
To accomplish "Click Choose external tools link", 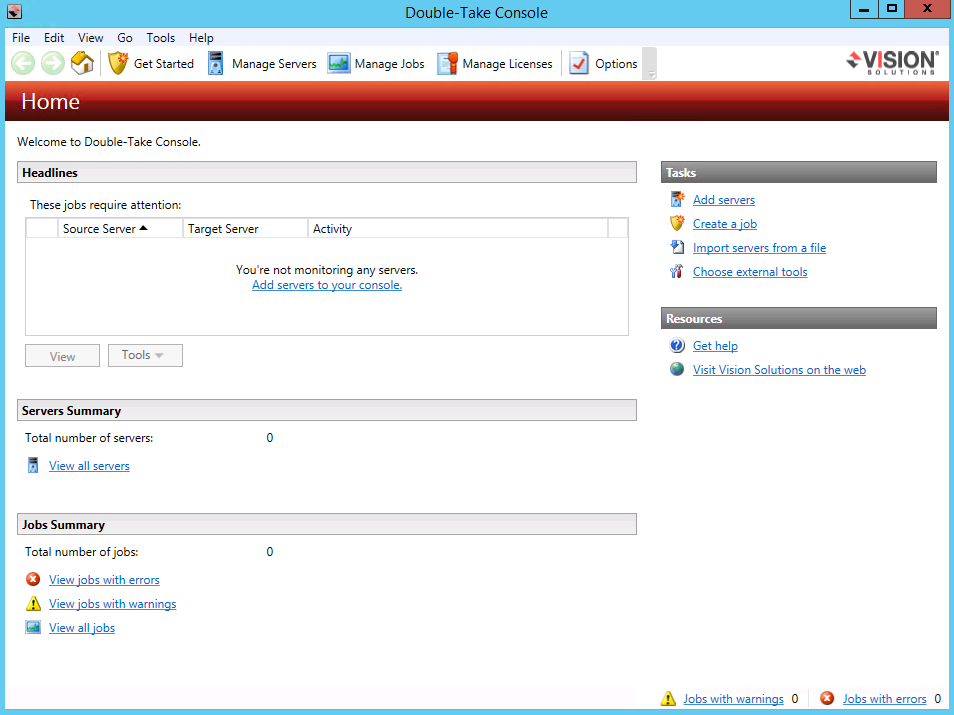I will [750, 272].
